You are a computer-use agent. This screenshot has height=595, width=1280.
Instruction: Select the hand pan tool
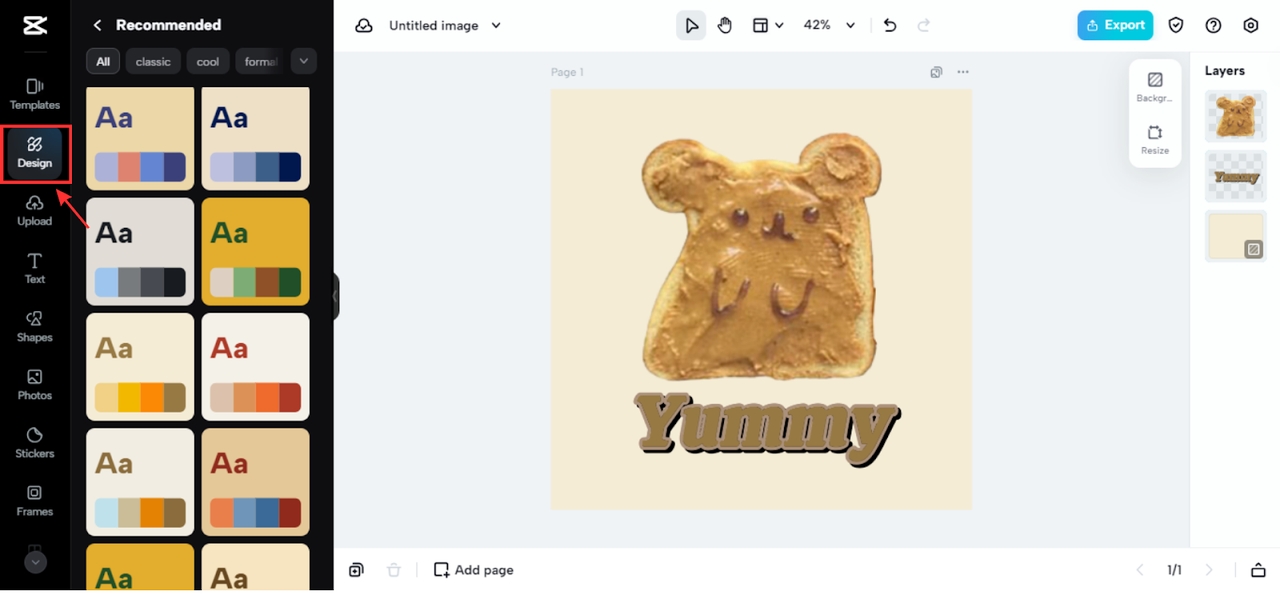tap(725, 25)
